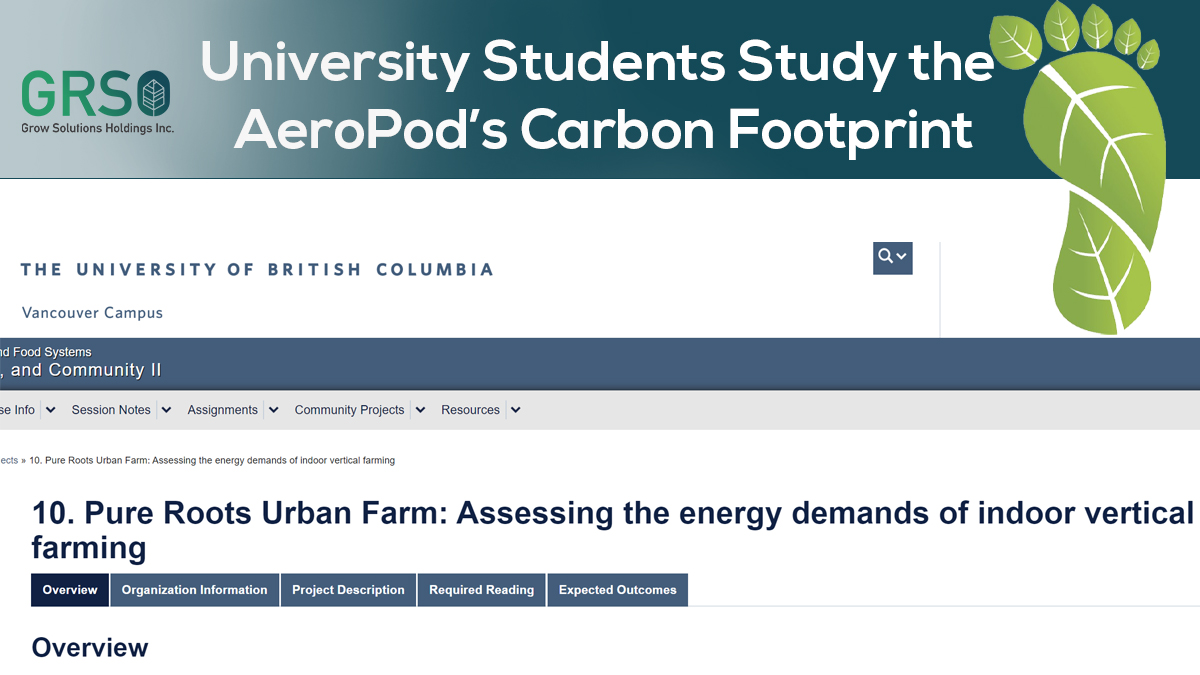Switch to the Organization Information tab
This screenshot has width=1200, height=675.
pyautogui.click(x=195, y=590)
